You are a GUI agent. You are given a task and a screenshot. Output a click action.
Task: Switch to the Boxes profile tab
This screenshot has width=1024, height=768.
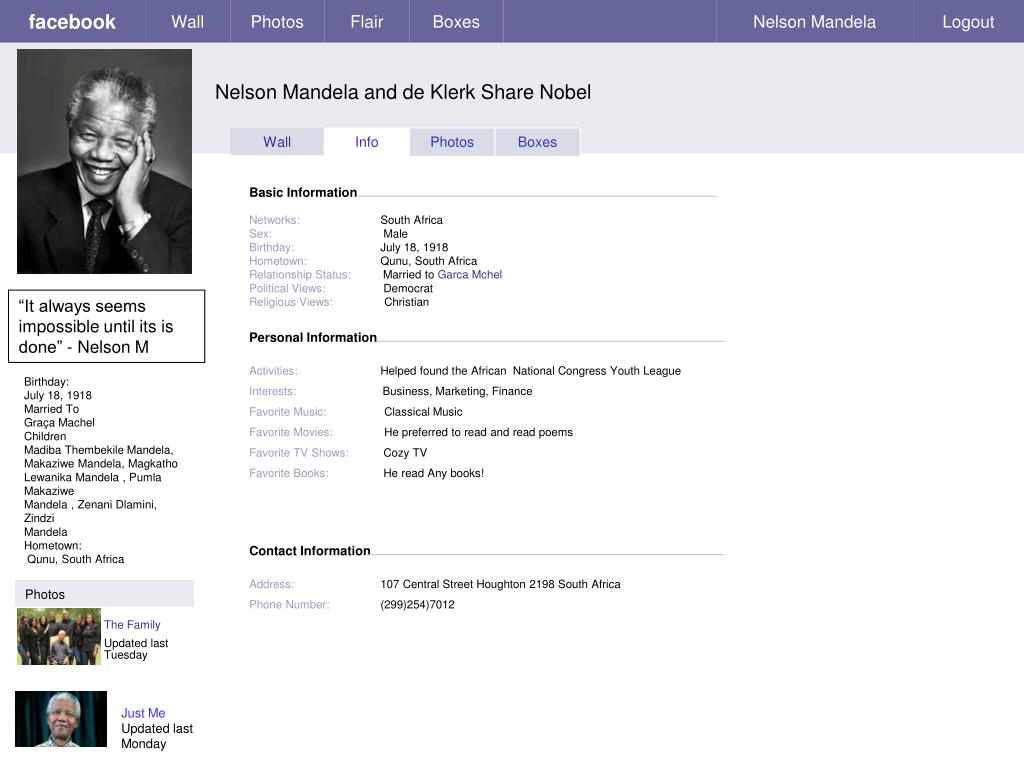[x=537, y=142]
